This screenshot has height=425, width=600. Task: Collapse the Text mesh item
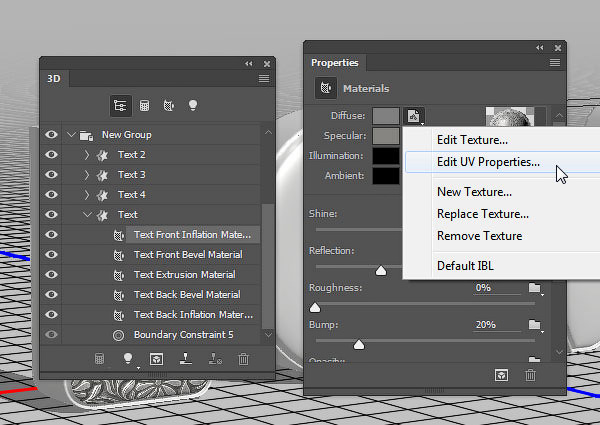87,215
